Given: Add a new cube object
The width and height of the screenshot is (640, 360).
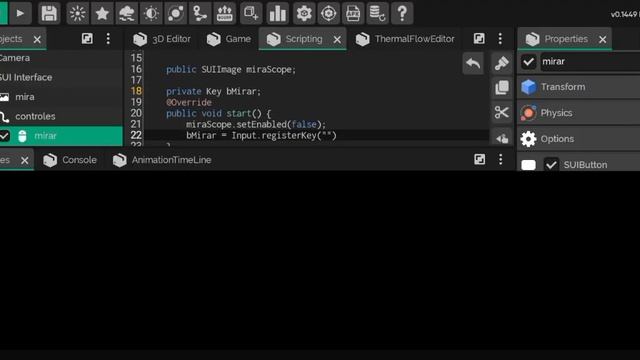Looking at the screenshot, I should click(251, 13).
